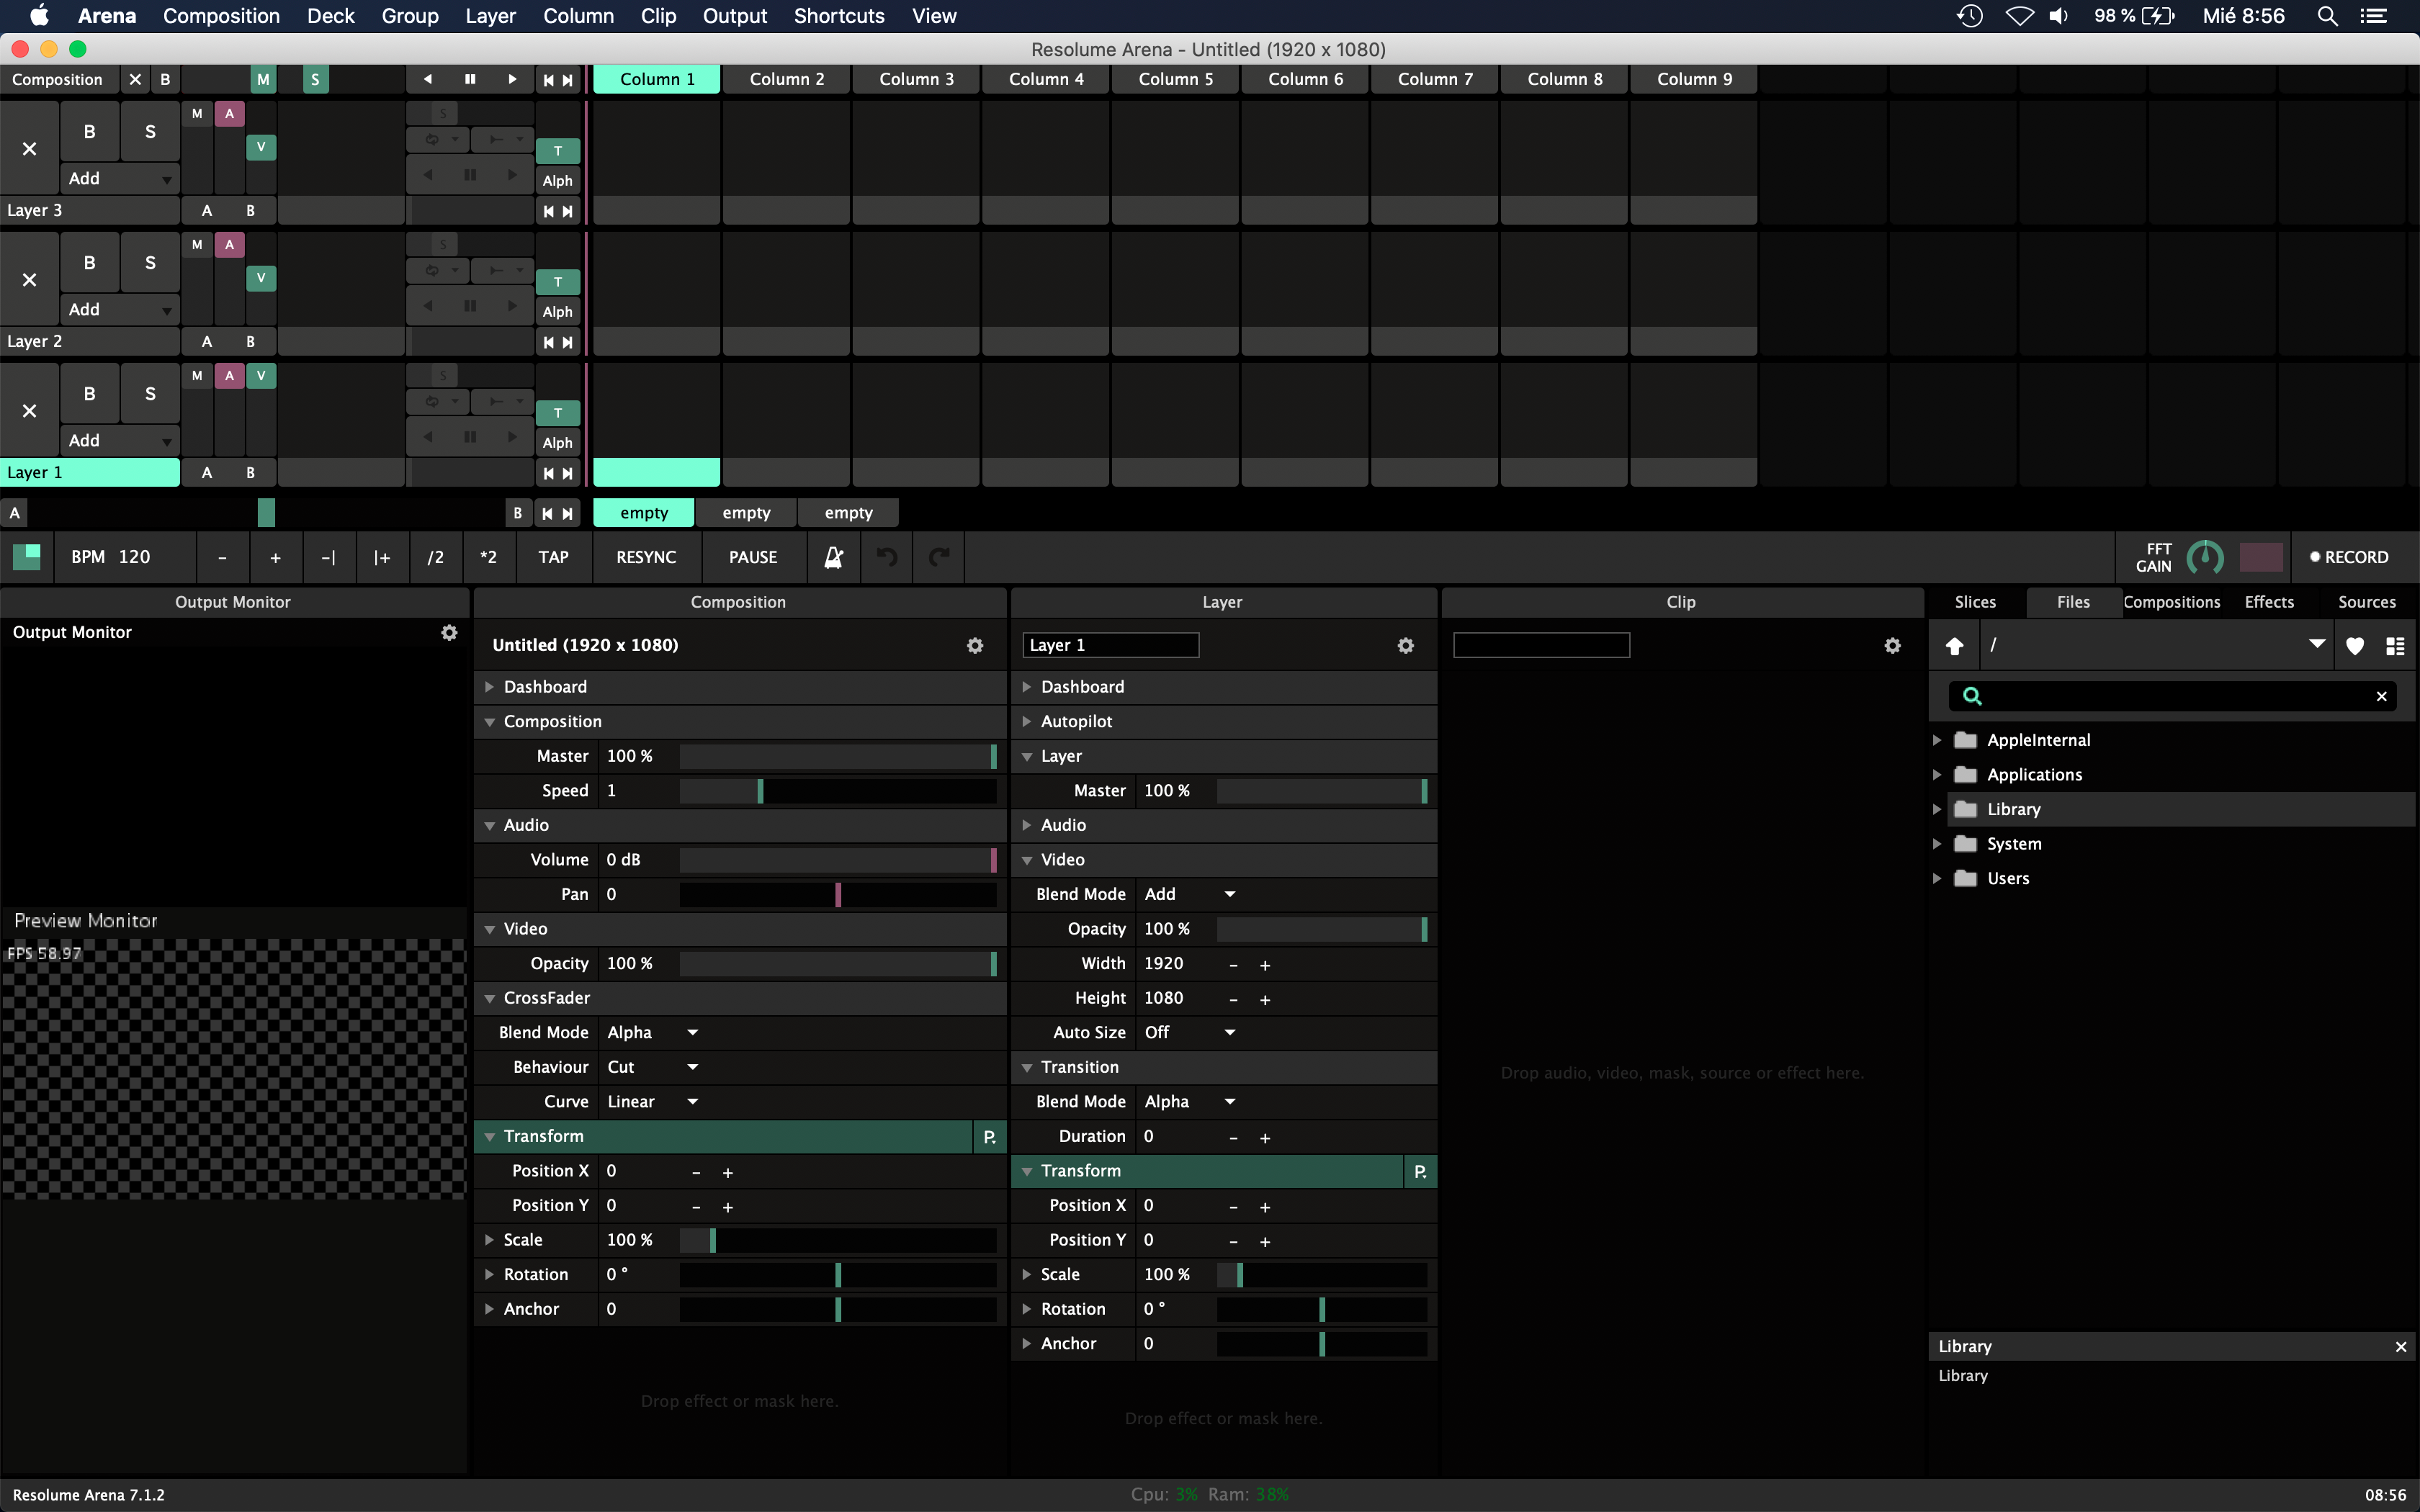Expand the Library folder in Files

pyautogui.click(x=1937, y=809)
